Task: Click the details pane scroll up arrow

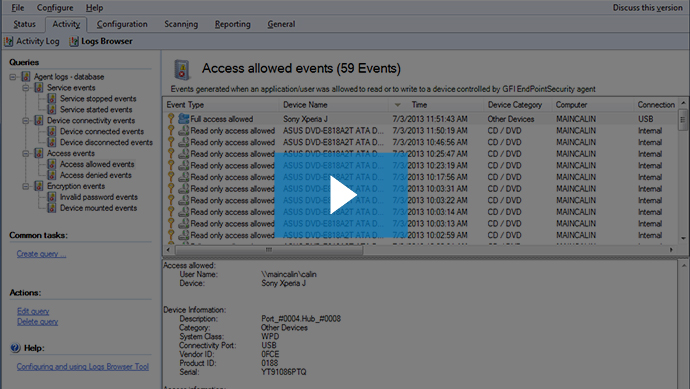Action: coord(683,266)
